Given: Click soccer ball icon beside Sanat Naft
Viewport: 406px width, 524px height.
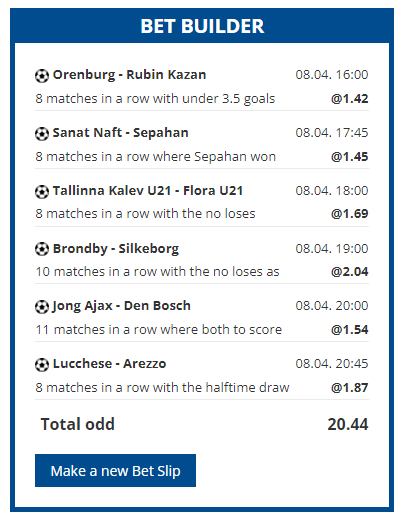Looking at the screenshot, I should click(42, 134).
